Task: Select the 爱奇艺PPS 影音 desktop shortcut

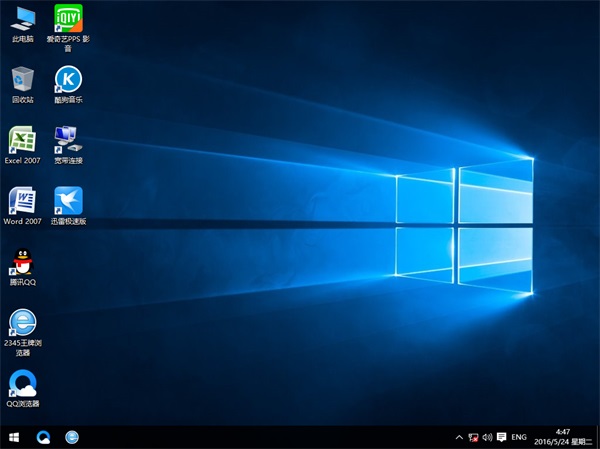Action: (x=68, y=19)
